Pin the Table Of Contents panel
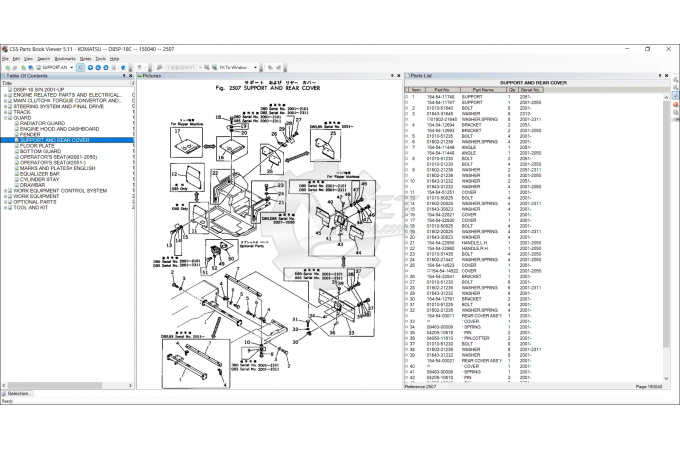This screenshot has height=450, width=680. [x=124, y=76]
